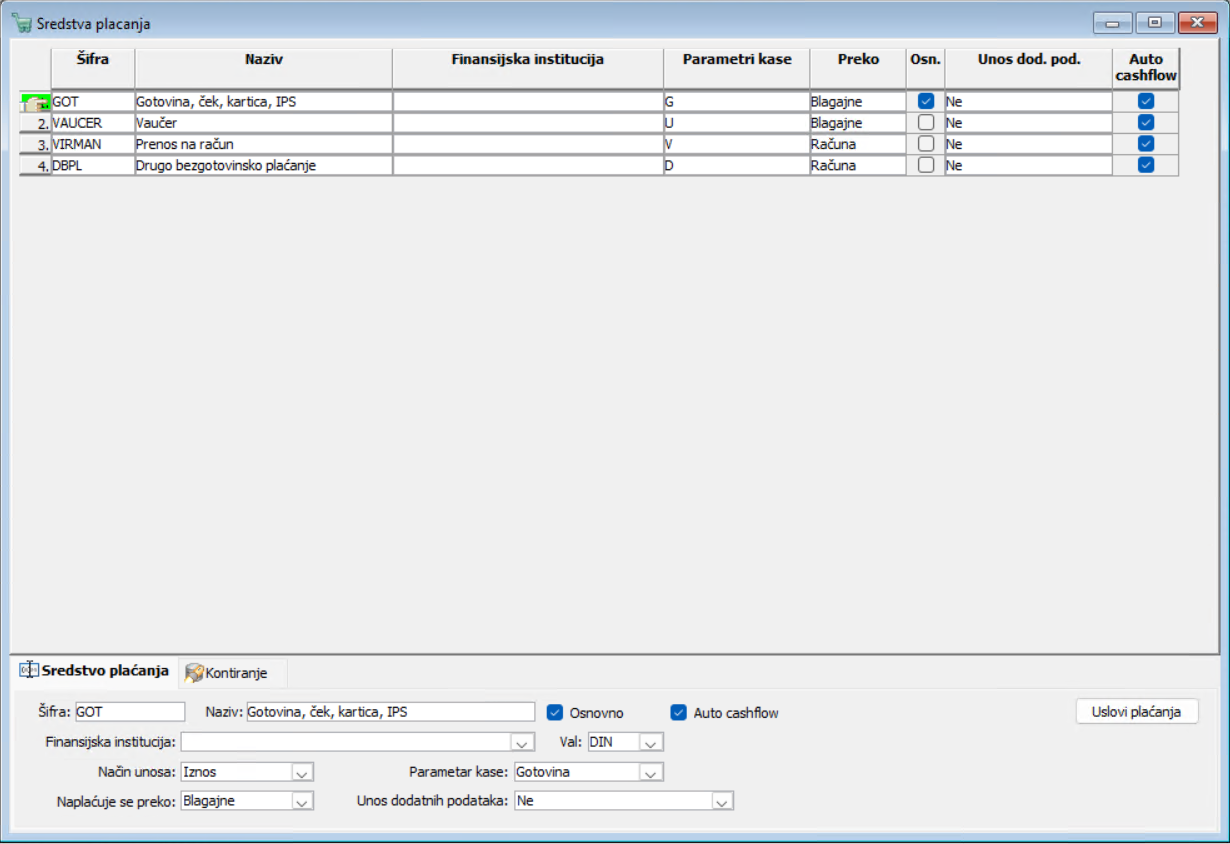
Task: Toggle Auto cashflow in DBPL row
Action: coord(1146,165)
